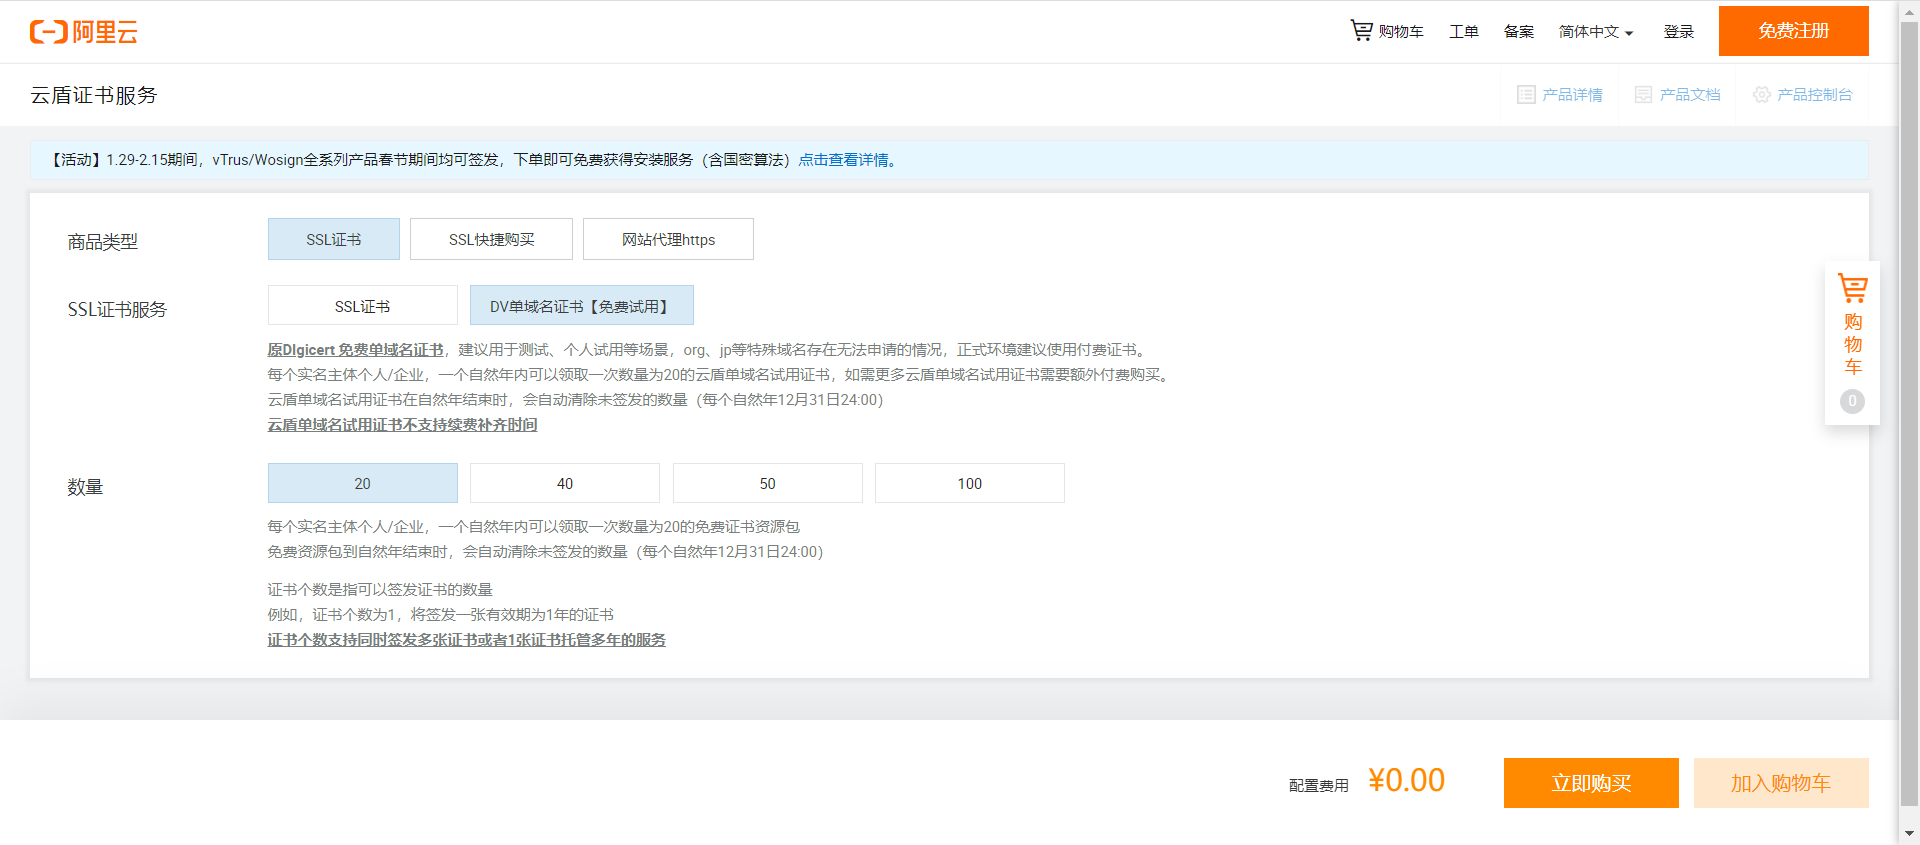Click the 商品类型 label
This screenshot has height=845, width=1920.
[x=103, y=242]
